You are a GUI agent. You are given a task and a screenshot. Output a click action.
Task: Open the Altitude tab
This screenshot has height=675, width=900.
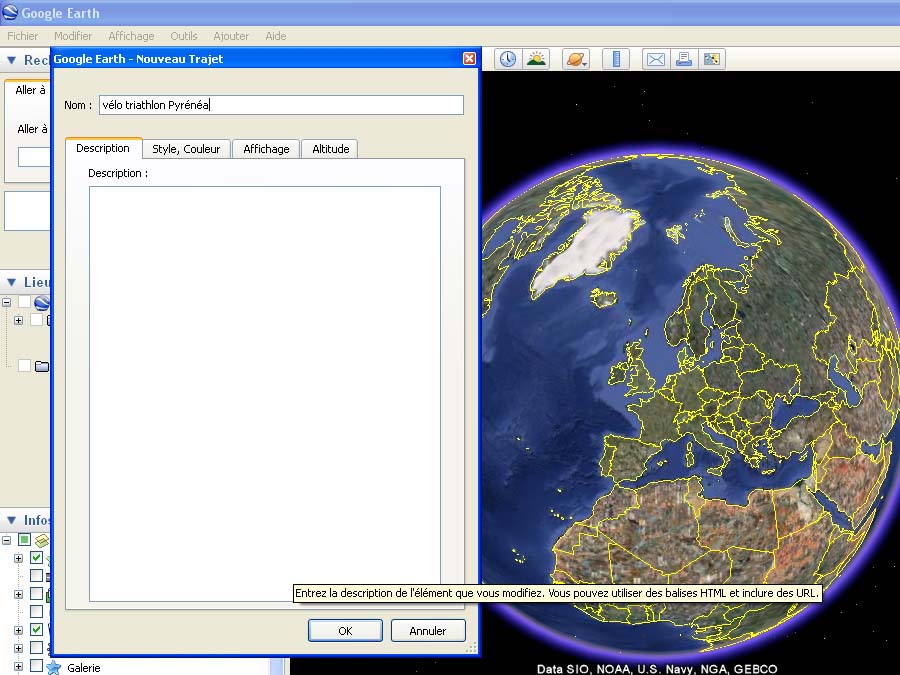(330, 149)
